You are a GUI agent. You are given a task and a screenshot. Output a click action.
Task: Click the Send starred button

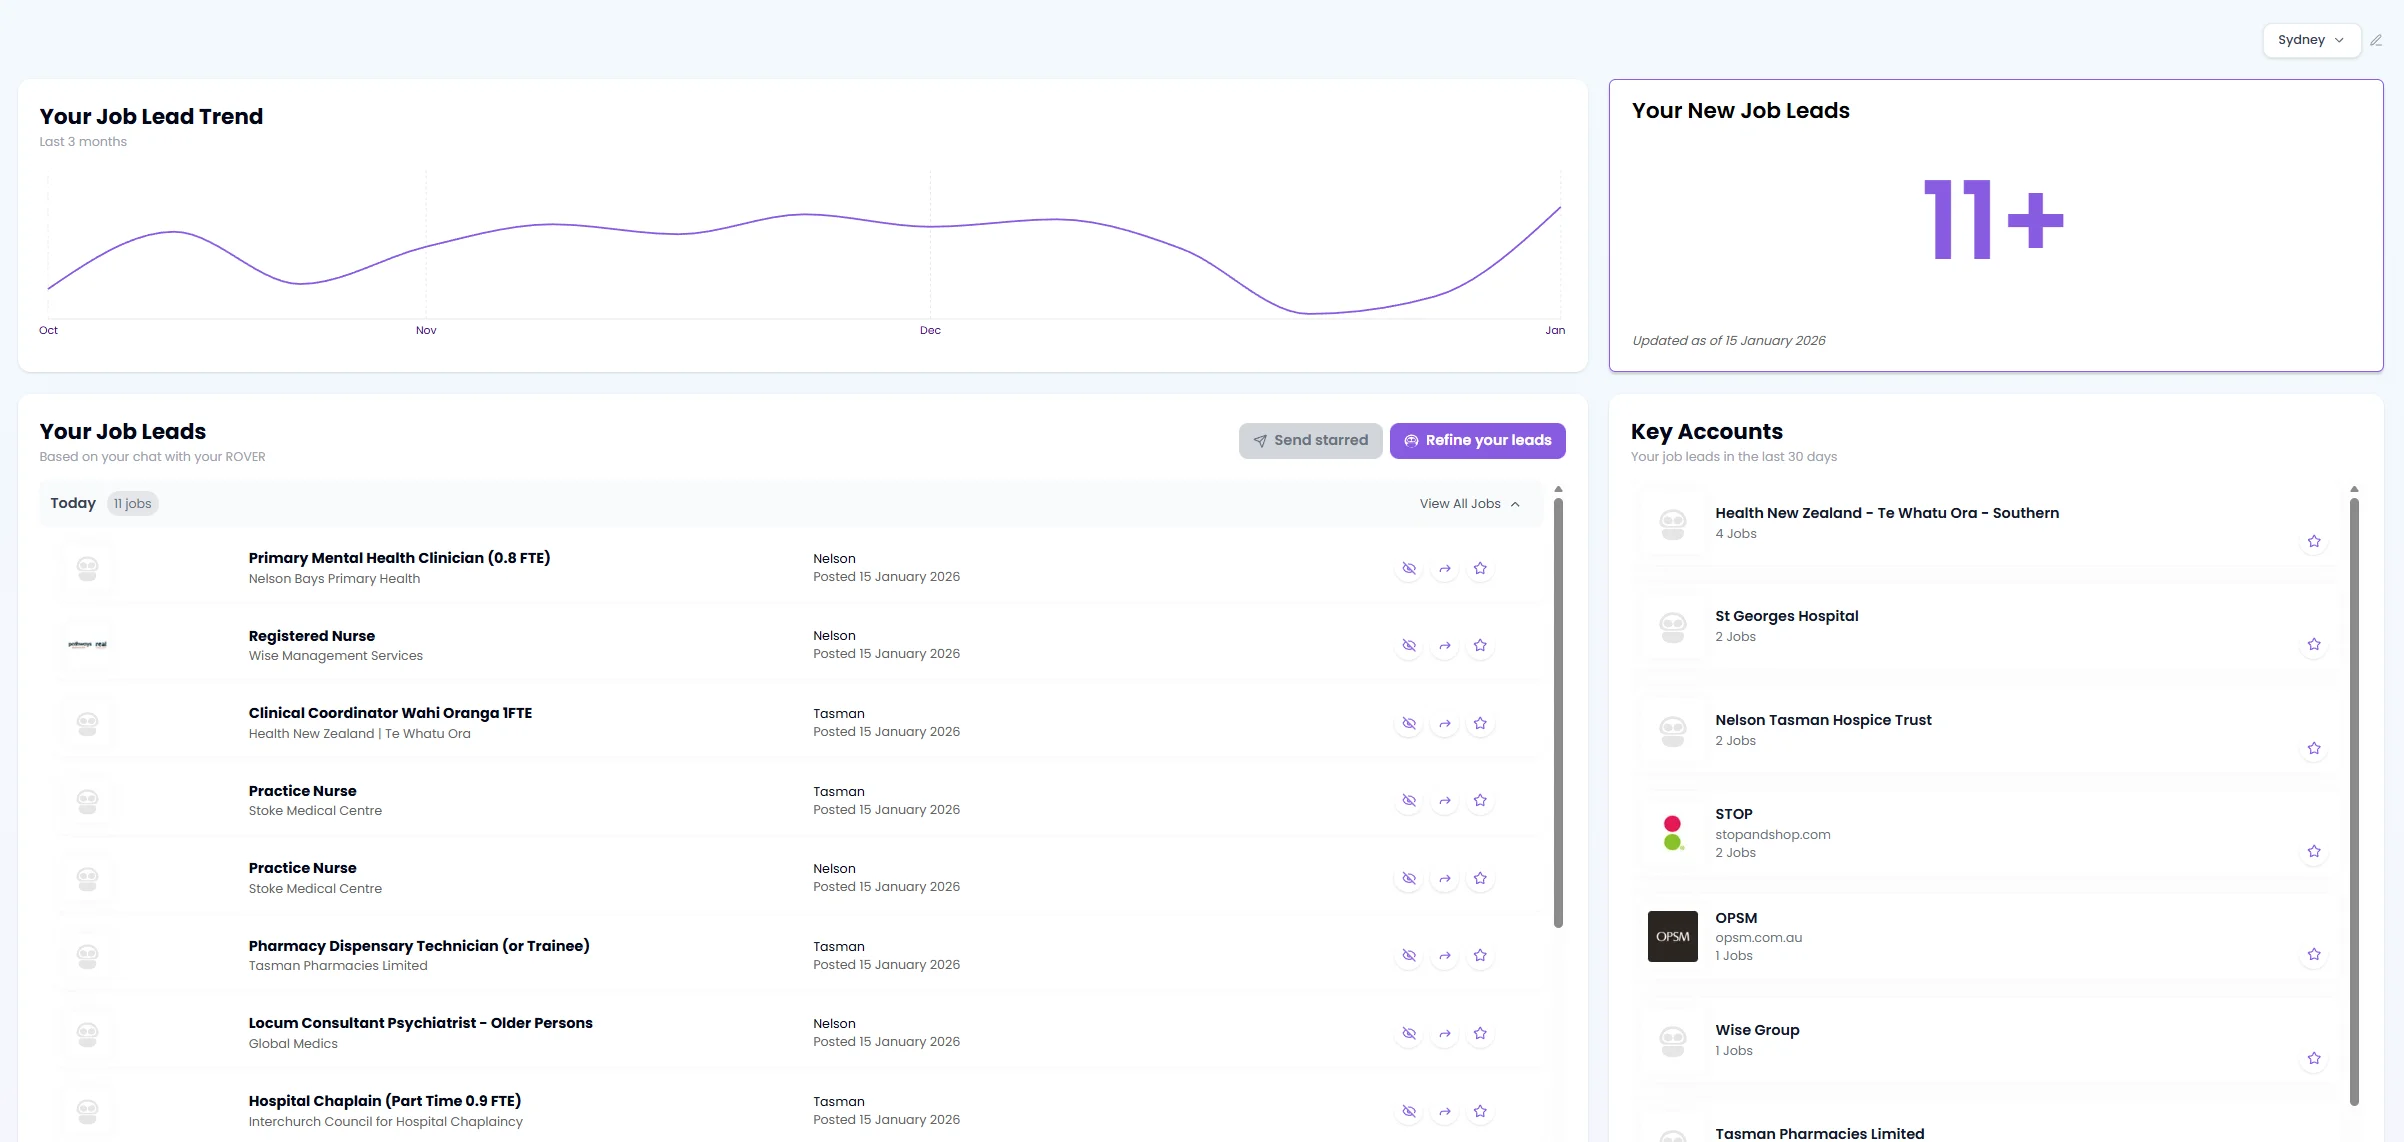pos(1310,441)
